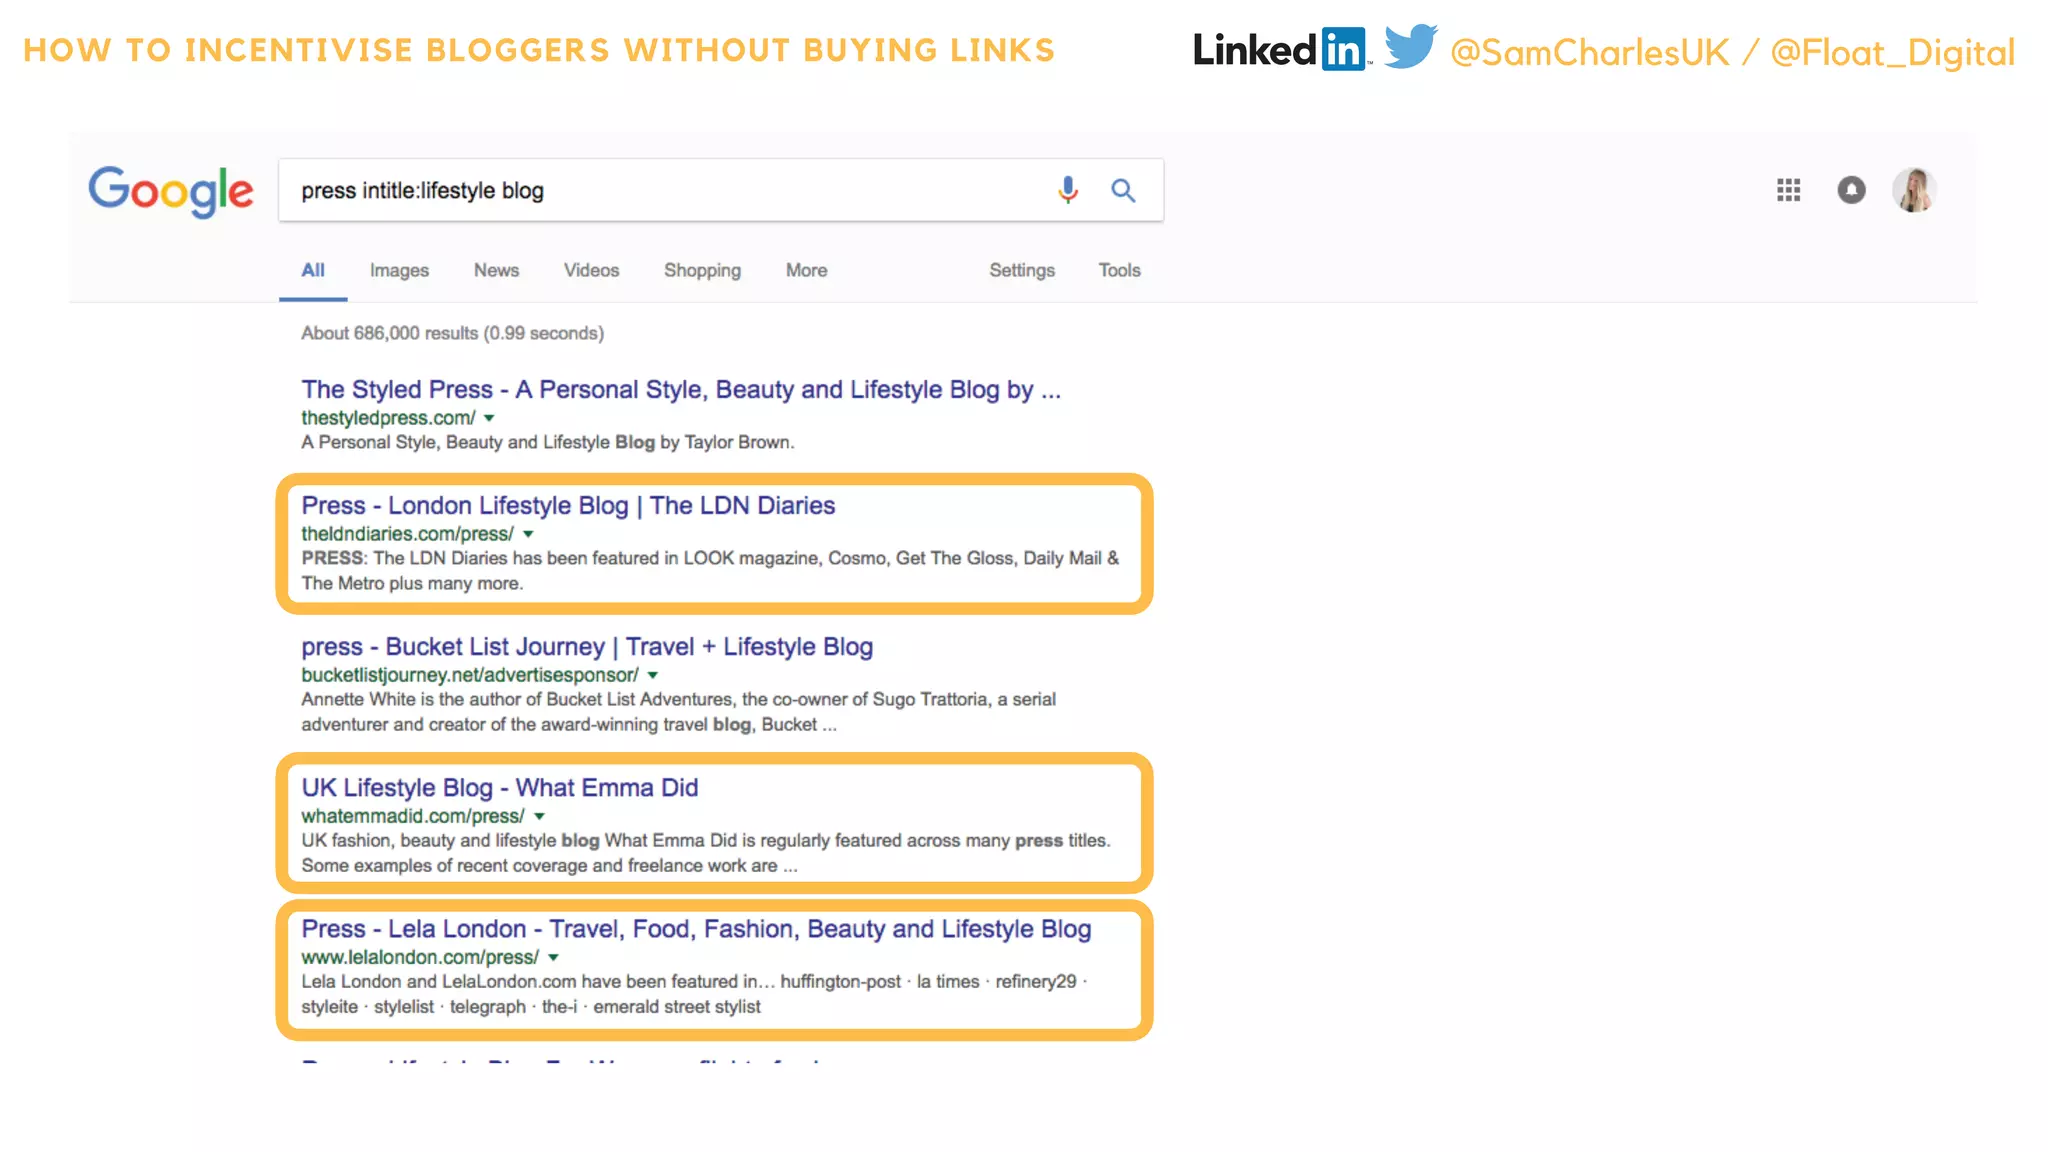This screenshot has width=2048, height=1152.
Task: Click the bucketlistjourney.net/advertisesponsor/ URL text
Action: coord(470,675)
